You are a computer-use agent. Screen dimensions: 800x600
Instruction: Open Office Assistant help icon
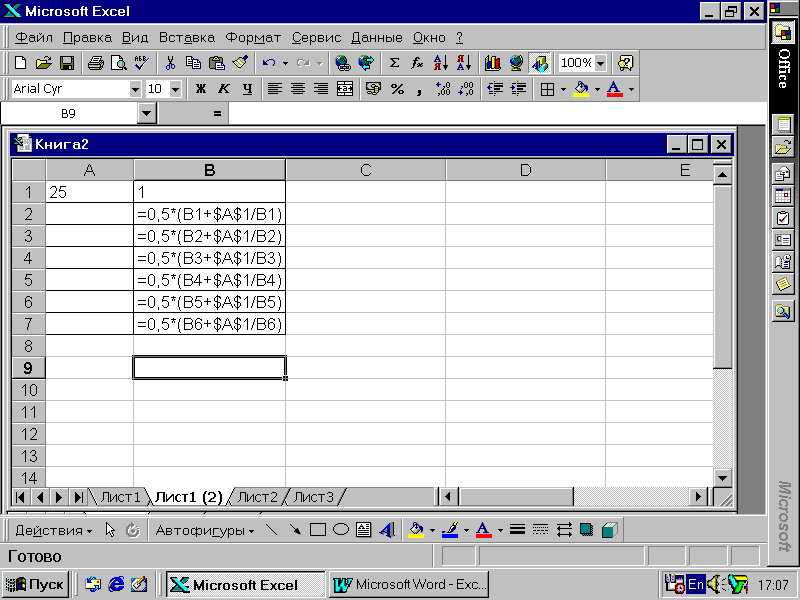pos(625,63)
